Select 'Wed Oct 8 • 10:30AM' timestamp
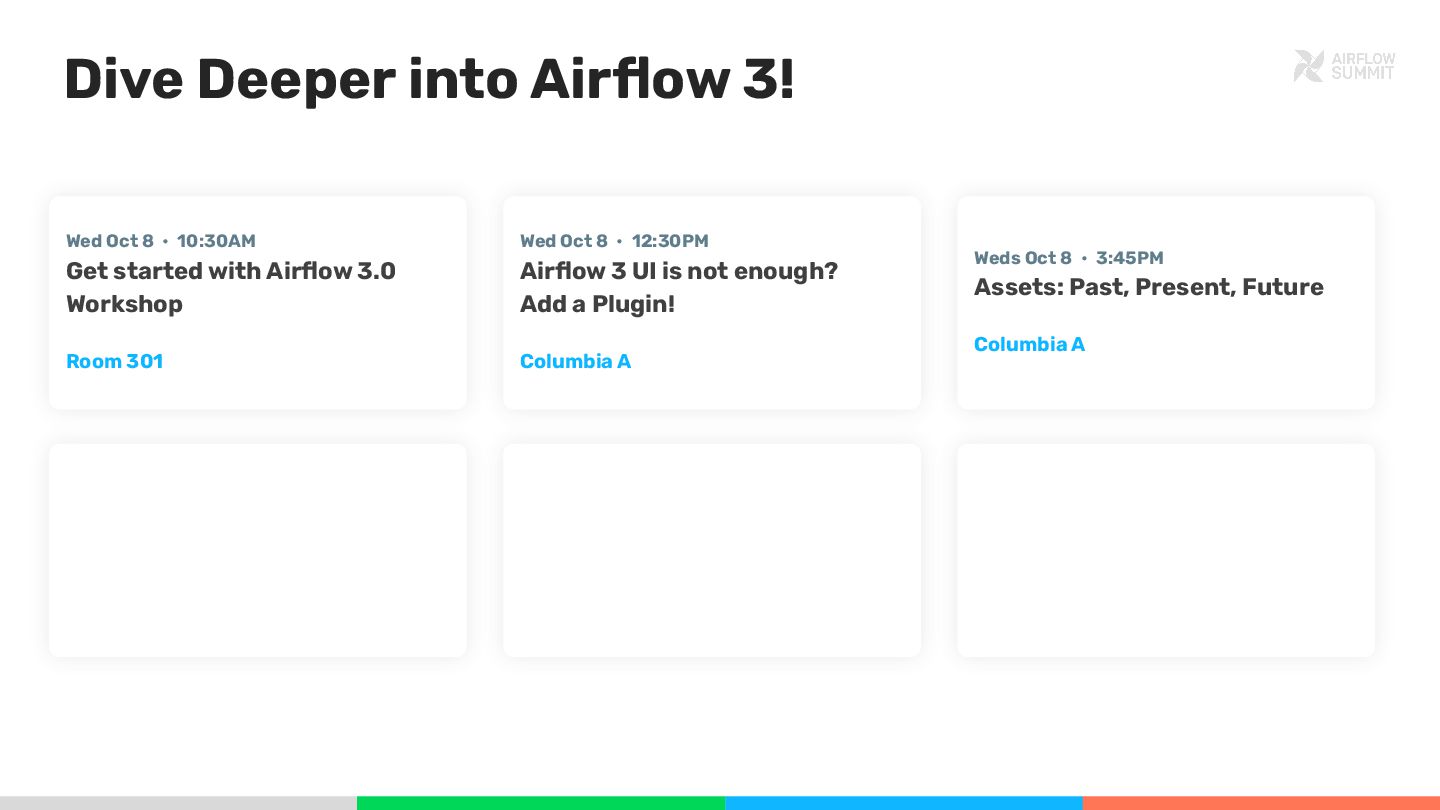Screen dimensions: 1440x810 [161, 241]
